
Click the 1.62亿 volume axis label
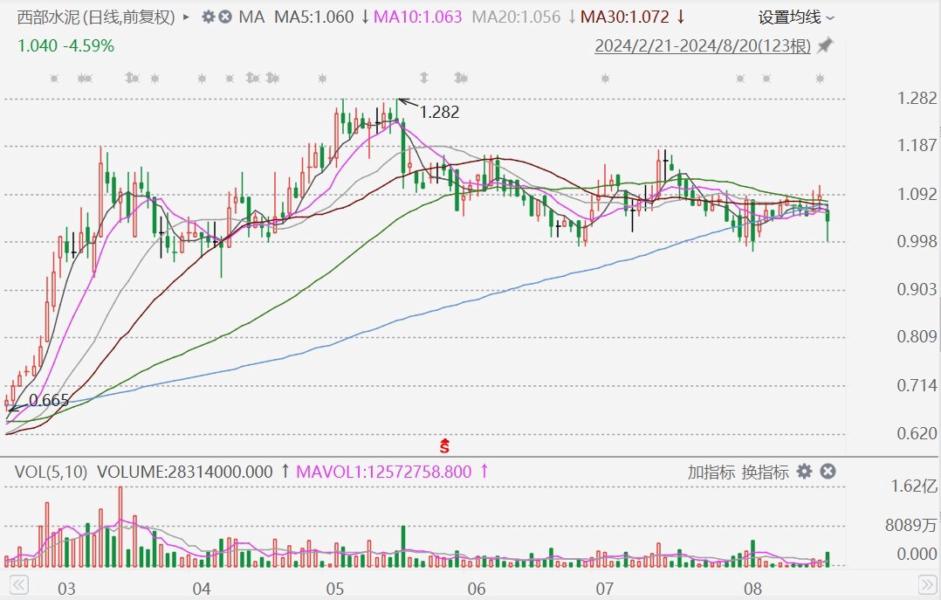pyautogui.click(x=914, y=486)
